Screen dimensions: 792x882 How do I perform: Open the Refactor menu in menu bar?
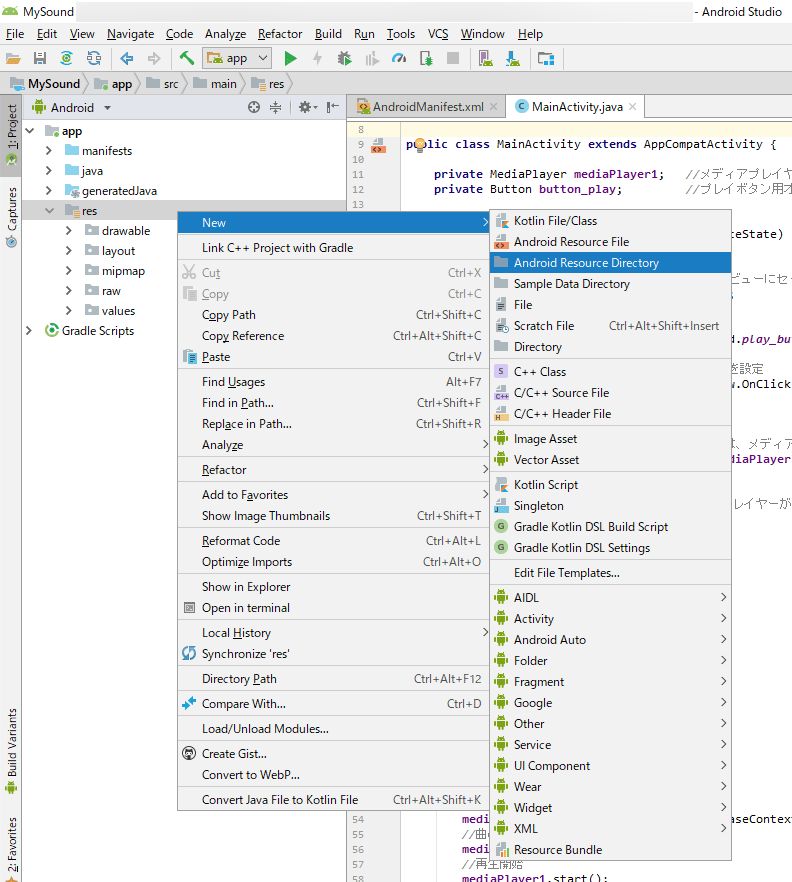[x=280, y=34]
